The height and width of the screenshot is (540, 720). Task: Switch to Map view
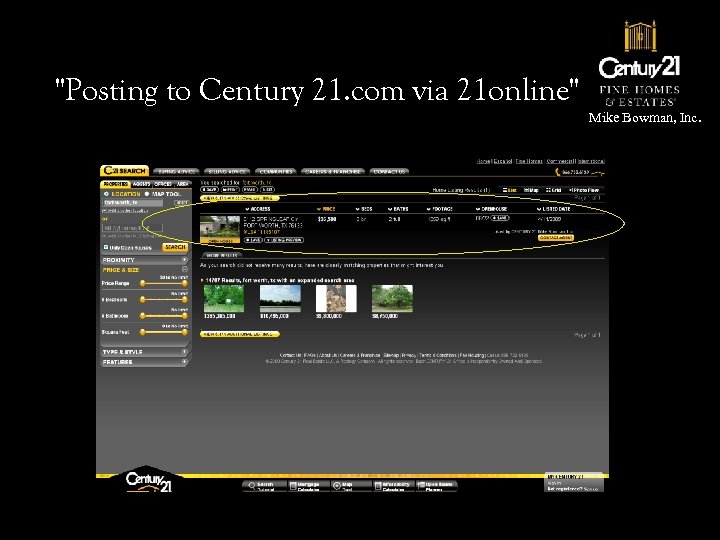click(x=531, y=190)
